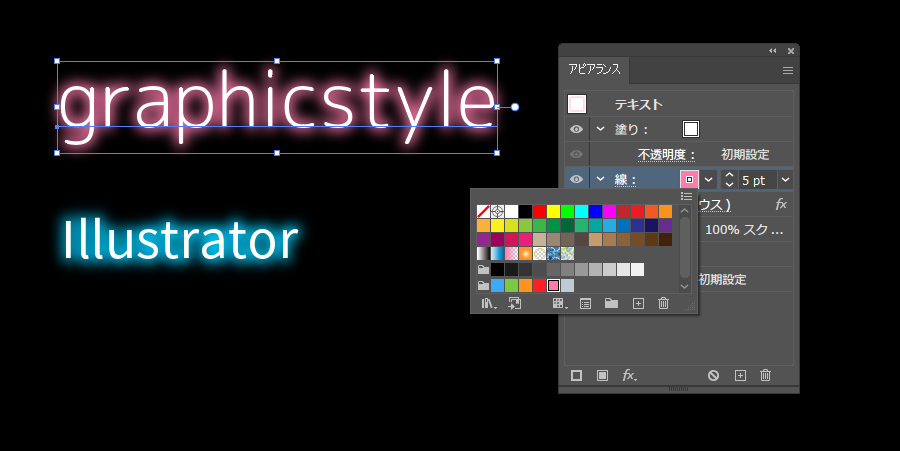Pick the pure red swatch in top row
Viewport: 900px width, 451px height.
coord(539,211)
